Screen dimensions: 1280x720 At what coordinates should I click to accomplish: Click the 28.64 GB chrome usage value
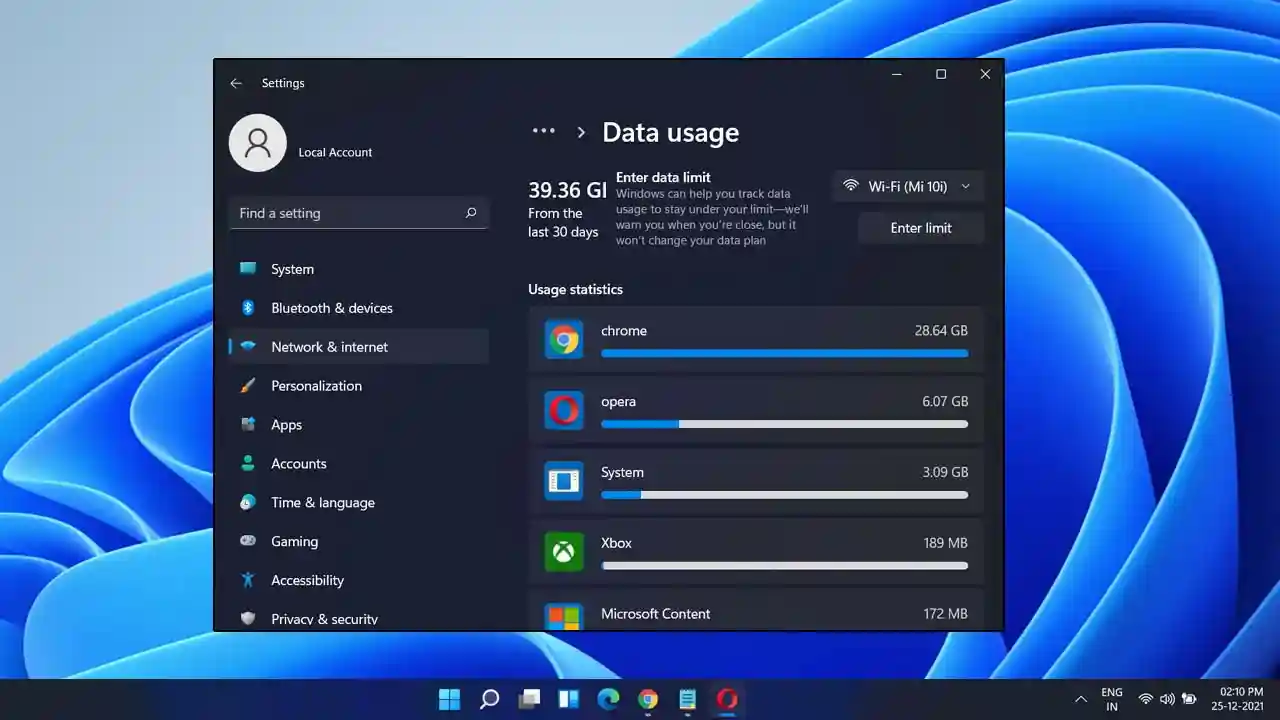(941, 331)
